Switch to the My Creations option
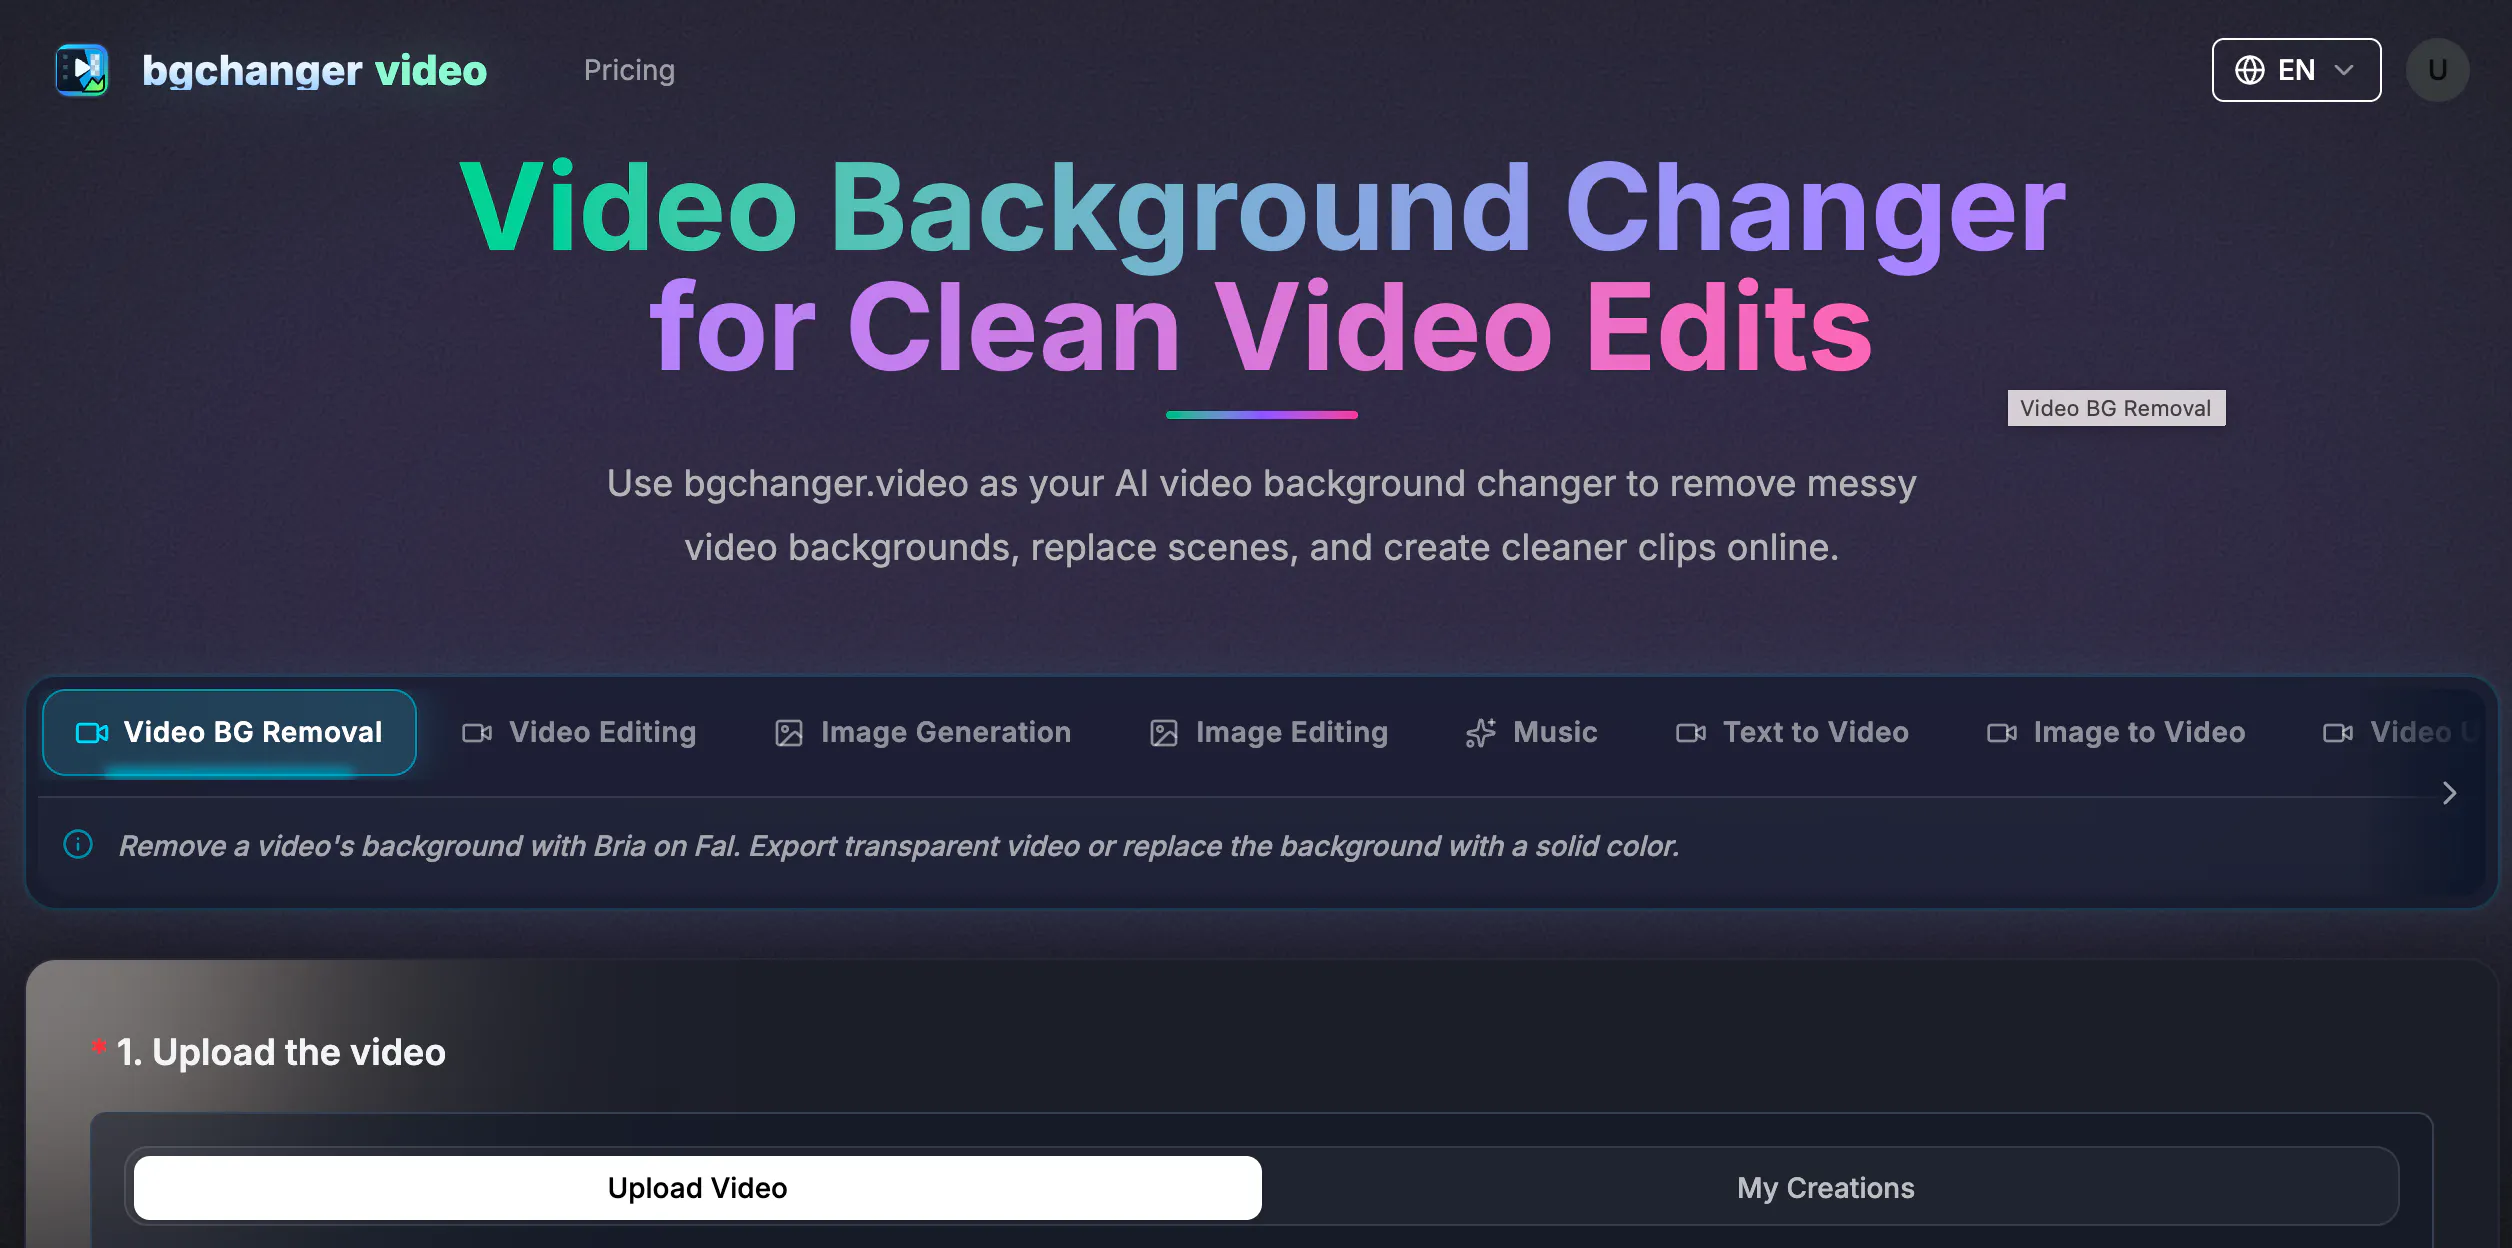This screenshot has height=1248, width=2512. (x=1826, y=1188)
